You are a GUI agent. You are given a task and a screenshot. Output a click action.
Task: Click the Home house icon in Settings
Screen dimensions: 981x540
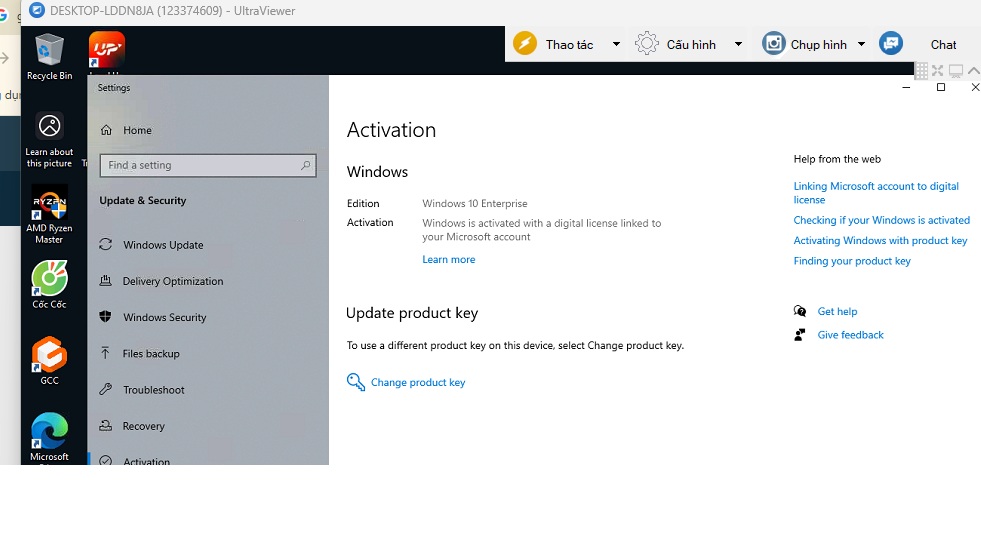[106, 130]
